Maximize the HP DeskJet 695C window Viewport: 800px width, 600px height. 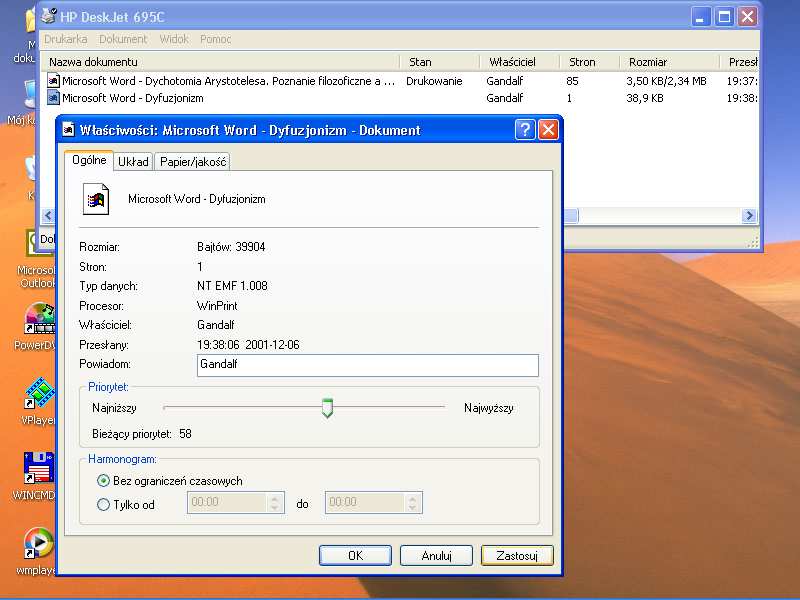click(x=724, y=17)
